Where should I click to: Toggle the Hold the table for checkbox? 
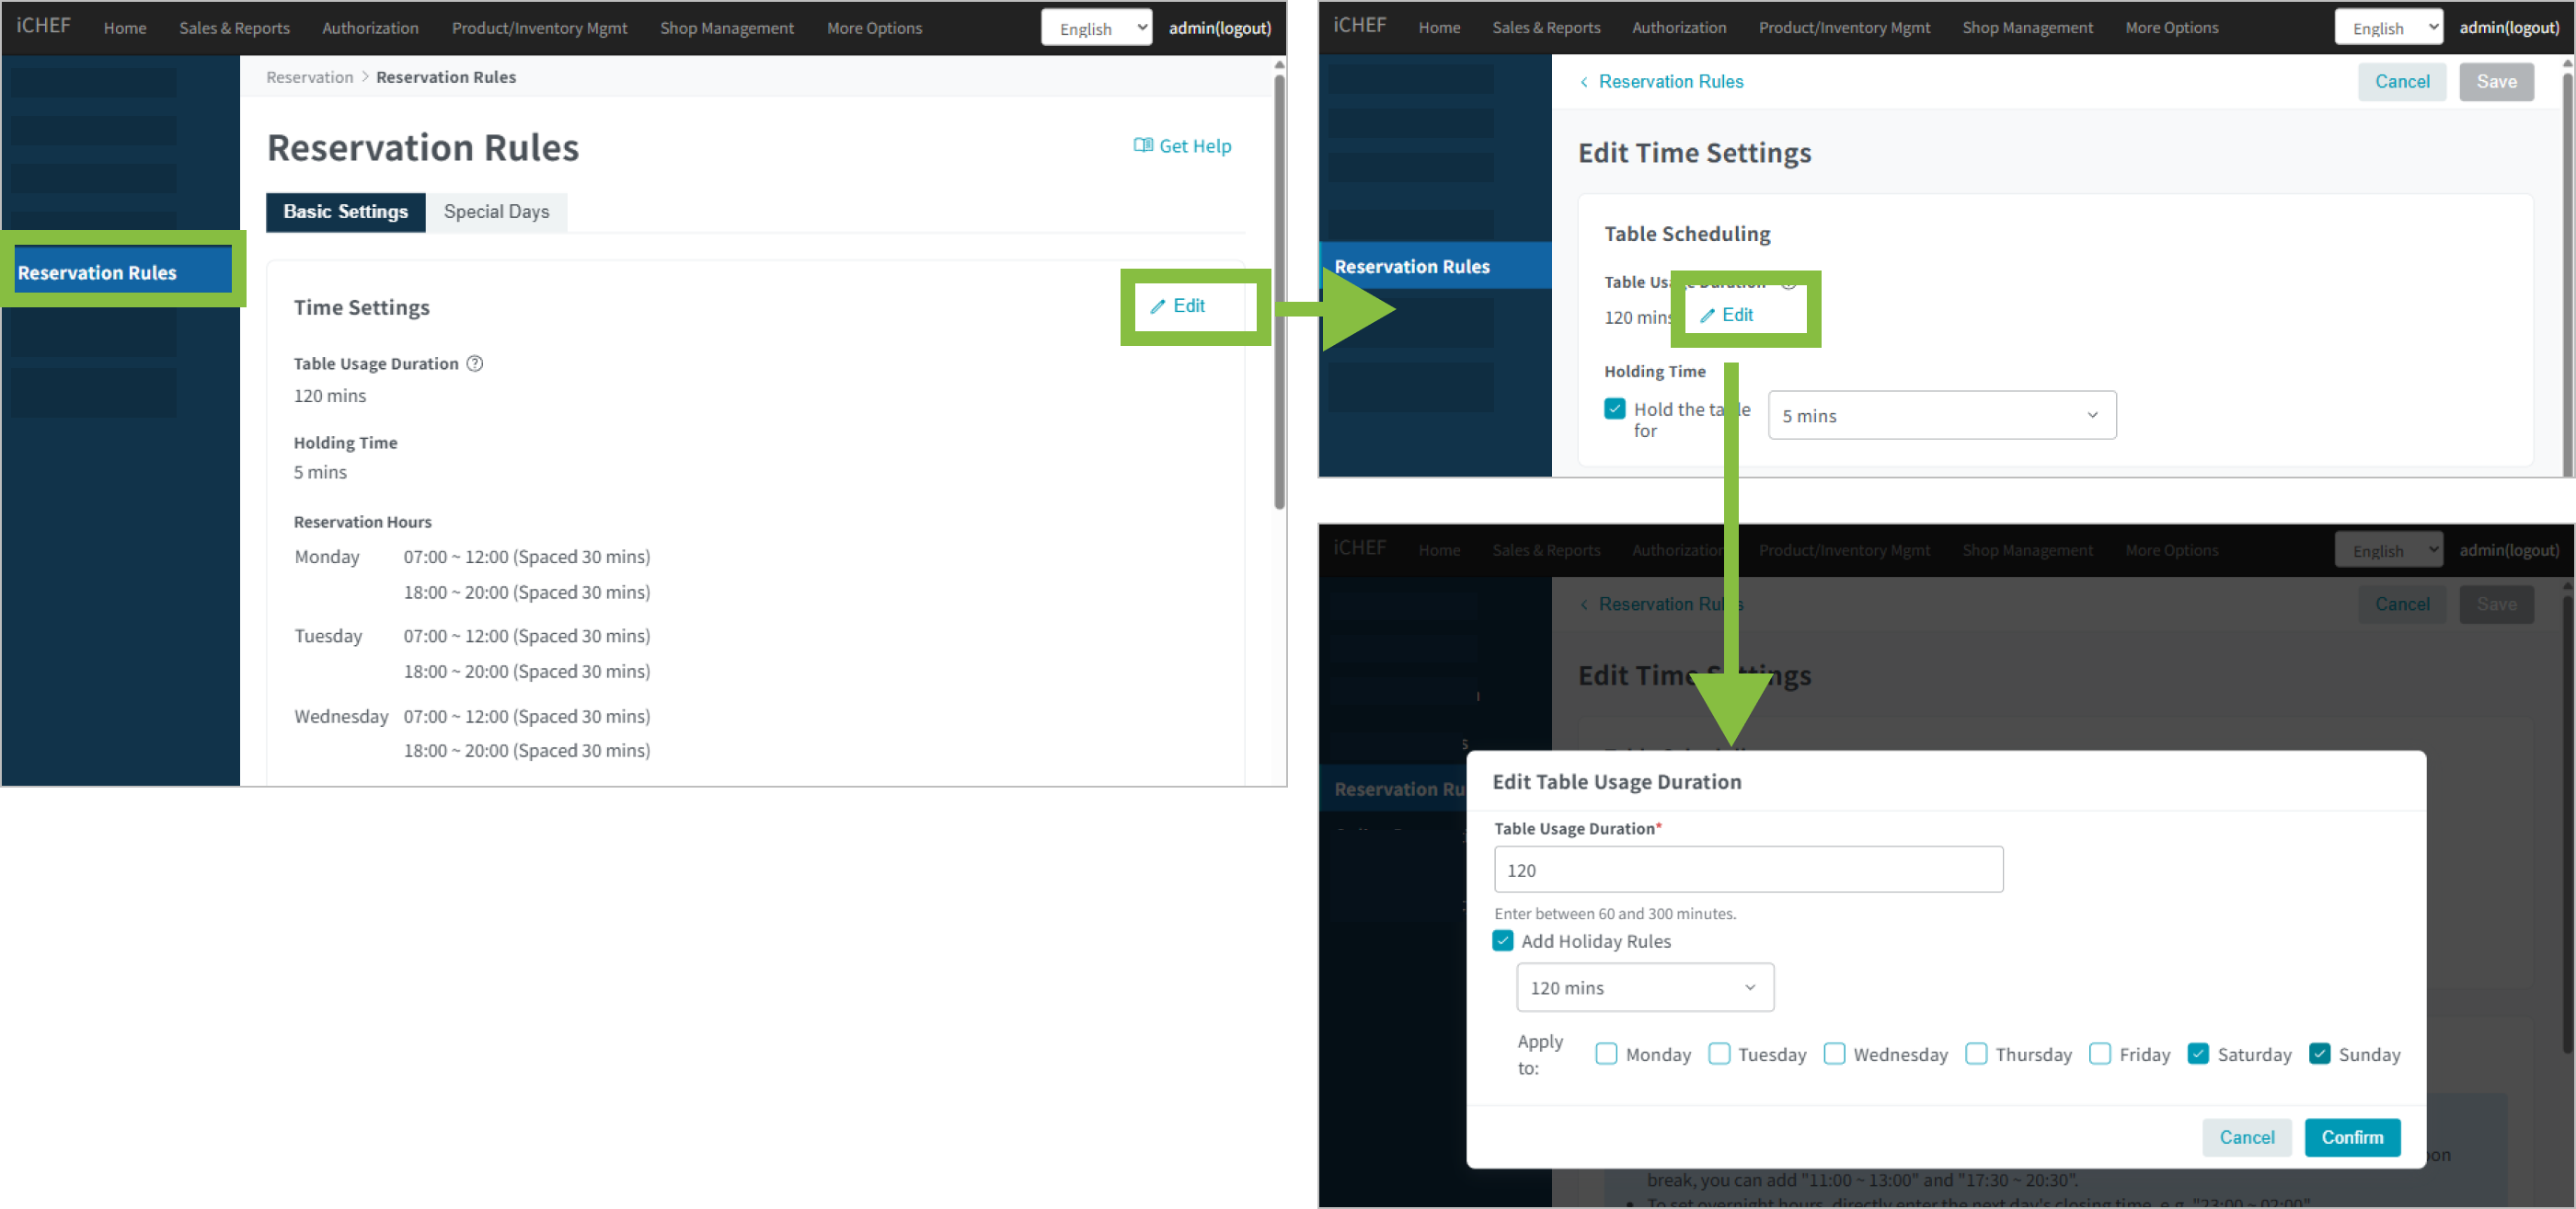point(1614,409)
